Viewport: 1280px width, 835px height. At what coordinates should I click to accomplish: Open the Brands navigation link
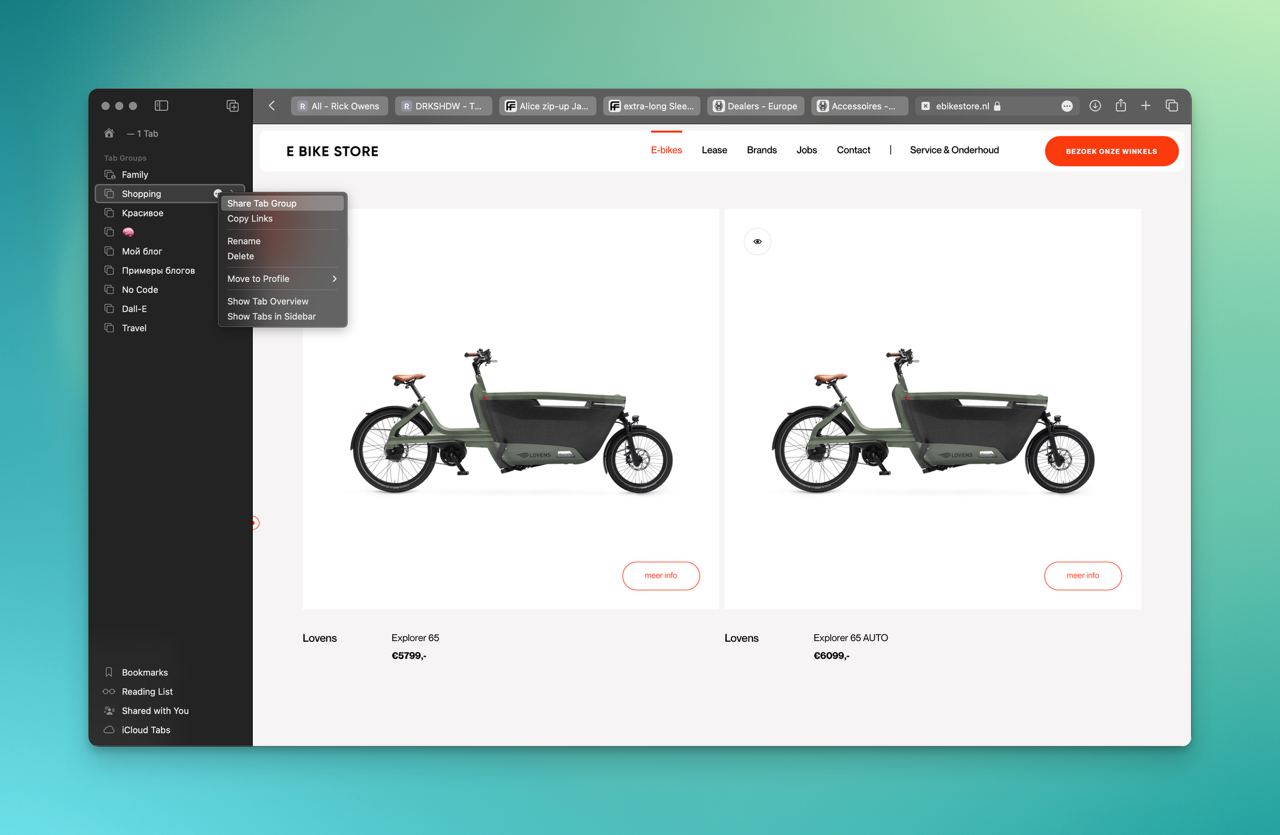tap(762, 150)
